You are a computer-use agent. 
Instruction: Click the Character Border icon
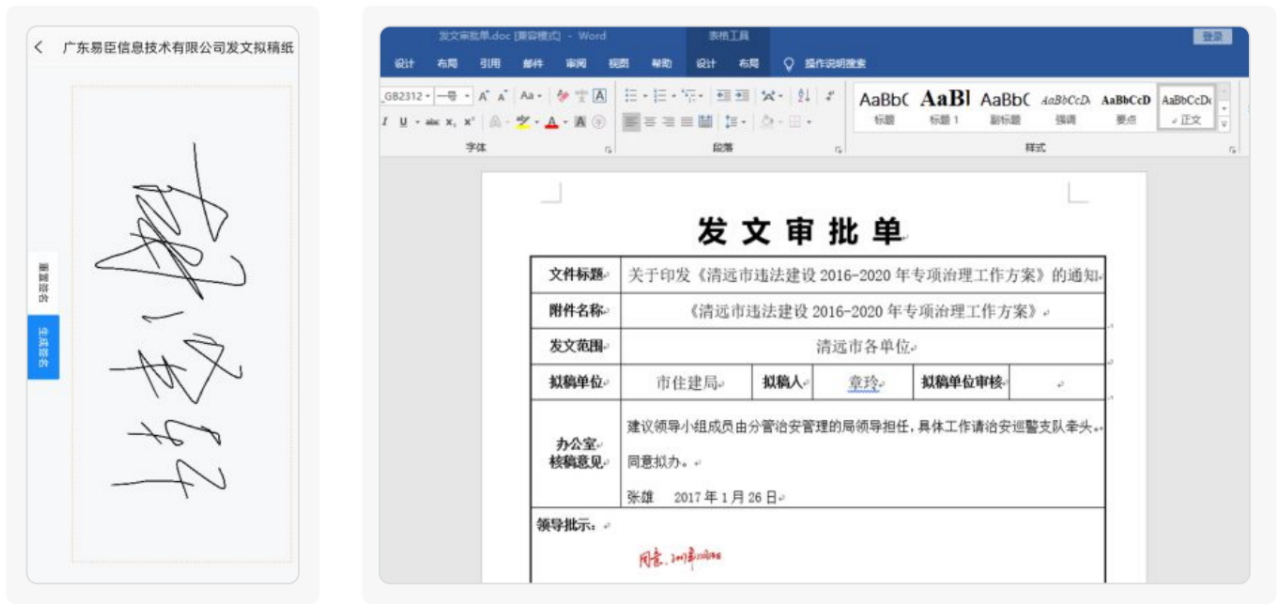(600, 96)
